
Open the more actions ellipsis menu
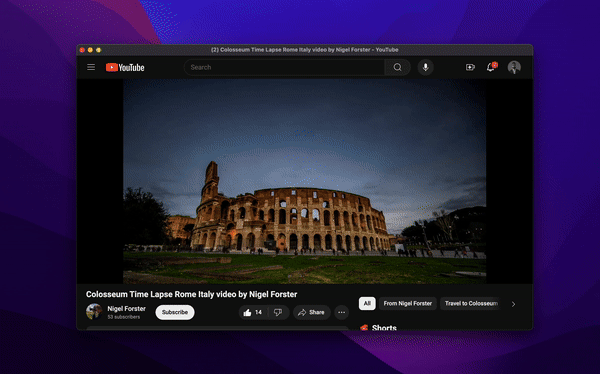pos(341,312)
